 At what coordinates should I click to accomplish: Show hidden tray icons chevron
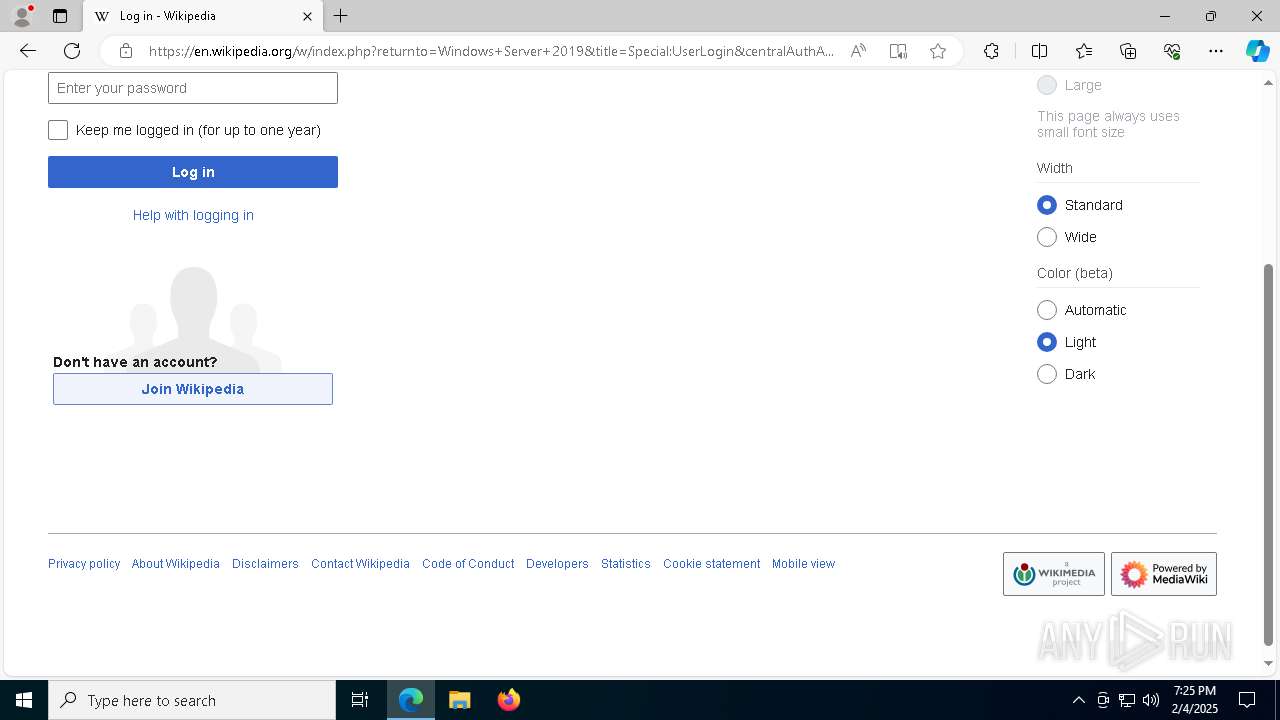click(1078, 700)
